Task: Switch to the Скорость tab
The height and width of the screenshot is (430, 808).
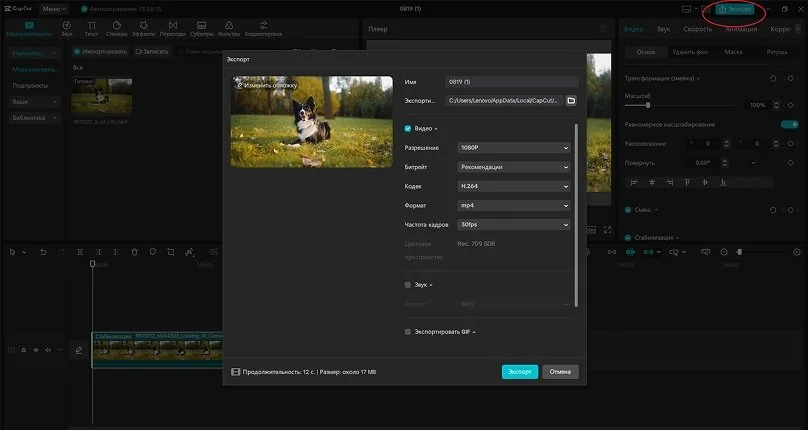Action: click(697, 29)
